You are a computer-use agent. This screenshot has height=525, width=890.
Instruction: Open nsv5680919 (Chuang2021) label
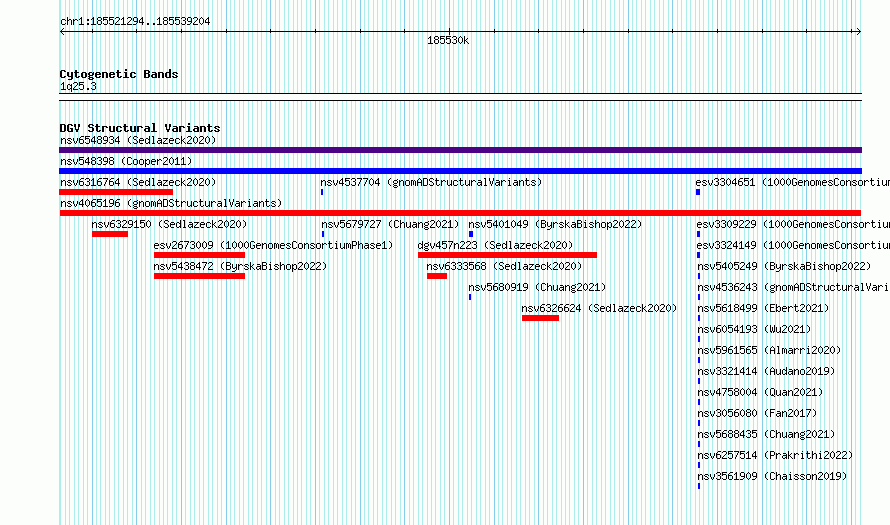click(x=537, y=287)
